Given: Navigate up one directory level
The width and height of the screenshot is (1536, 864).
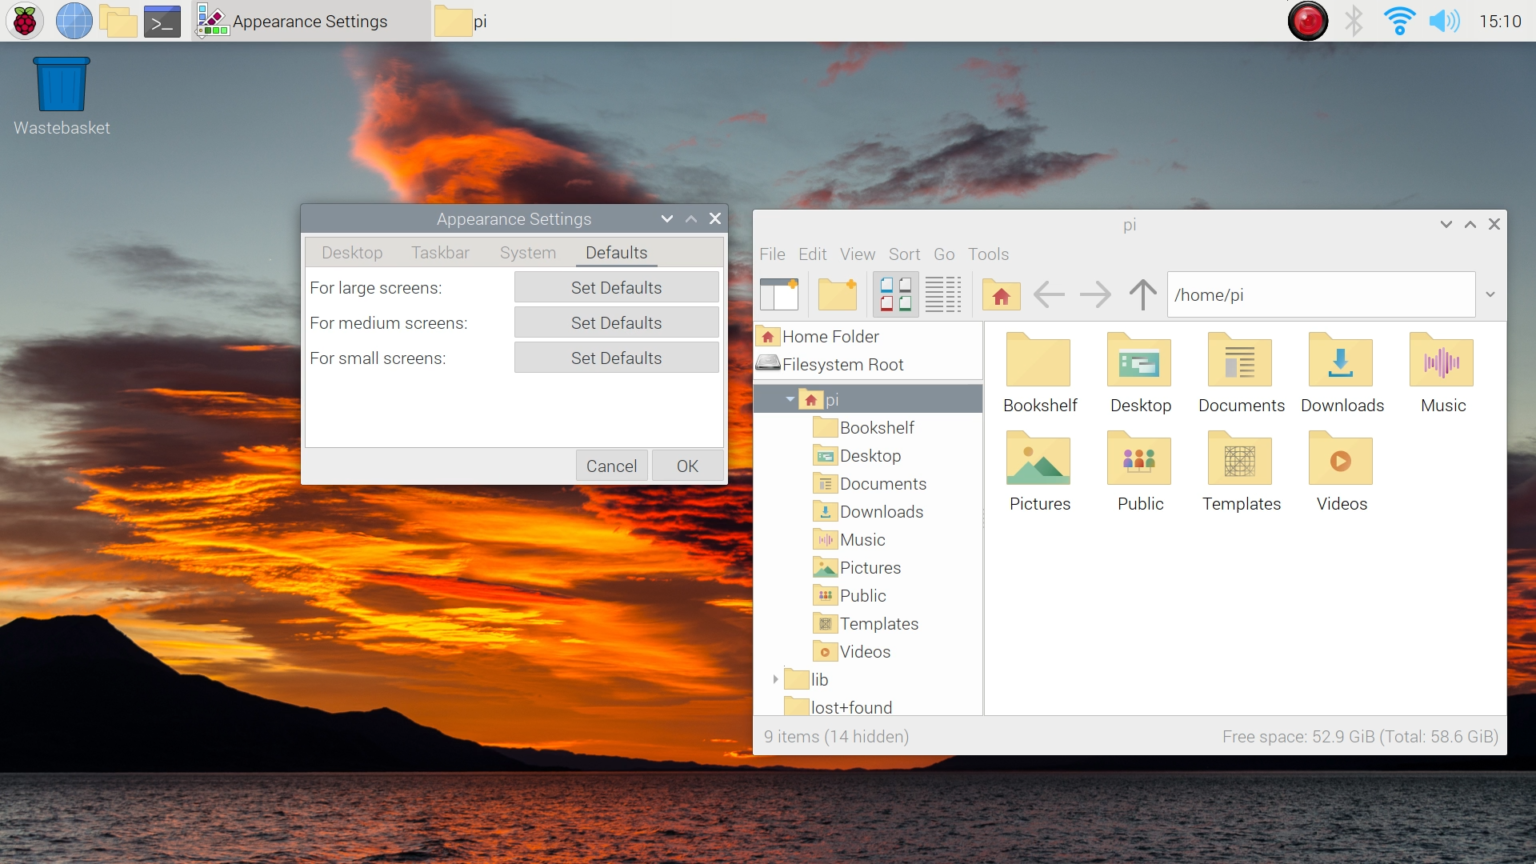Looking at the screenshot, I should 1141,294.
